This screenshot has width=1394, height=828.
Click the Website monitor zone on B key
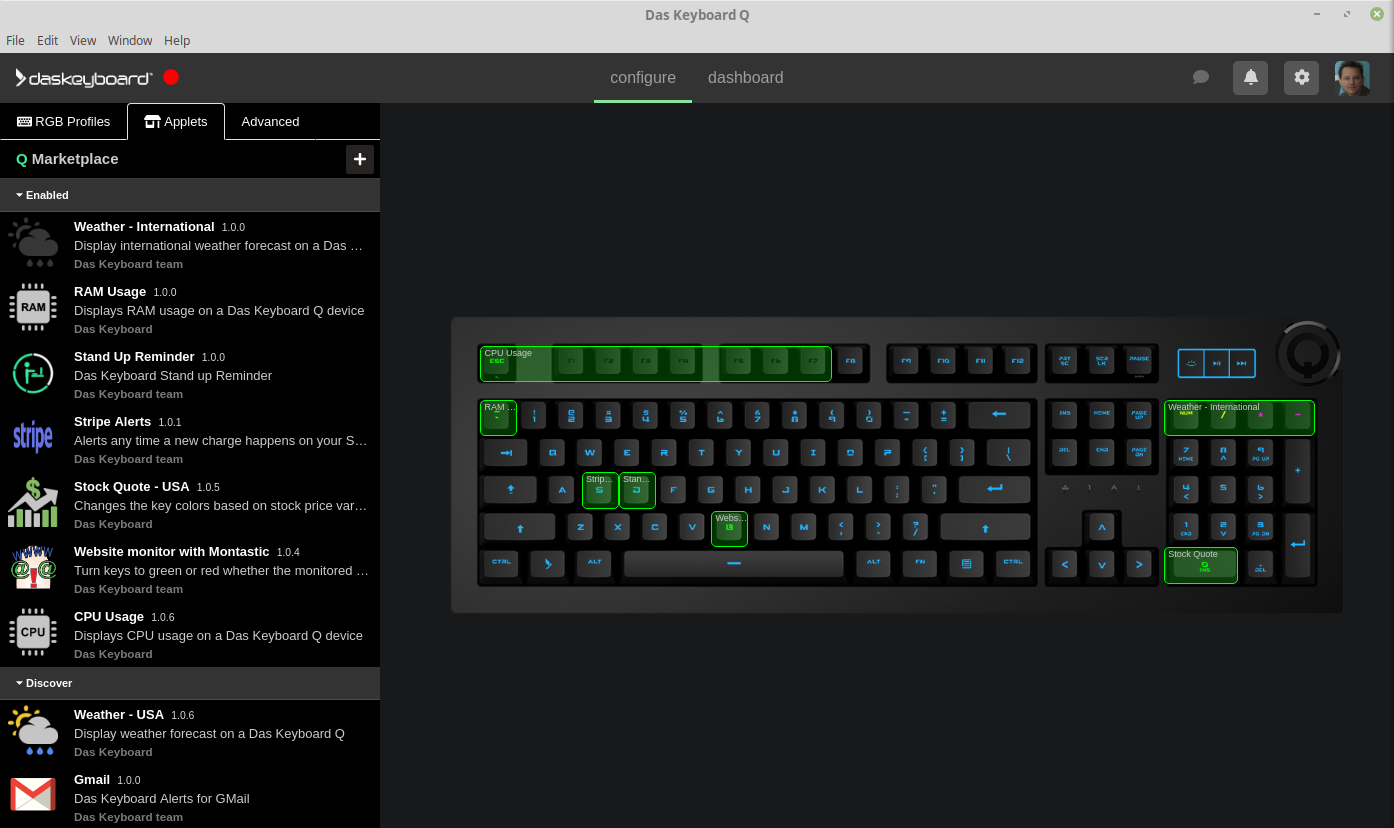[729, 528]
